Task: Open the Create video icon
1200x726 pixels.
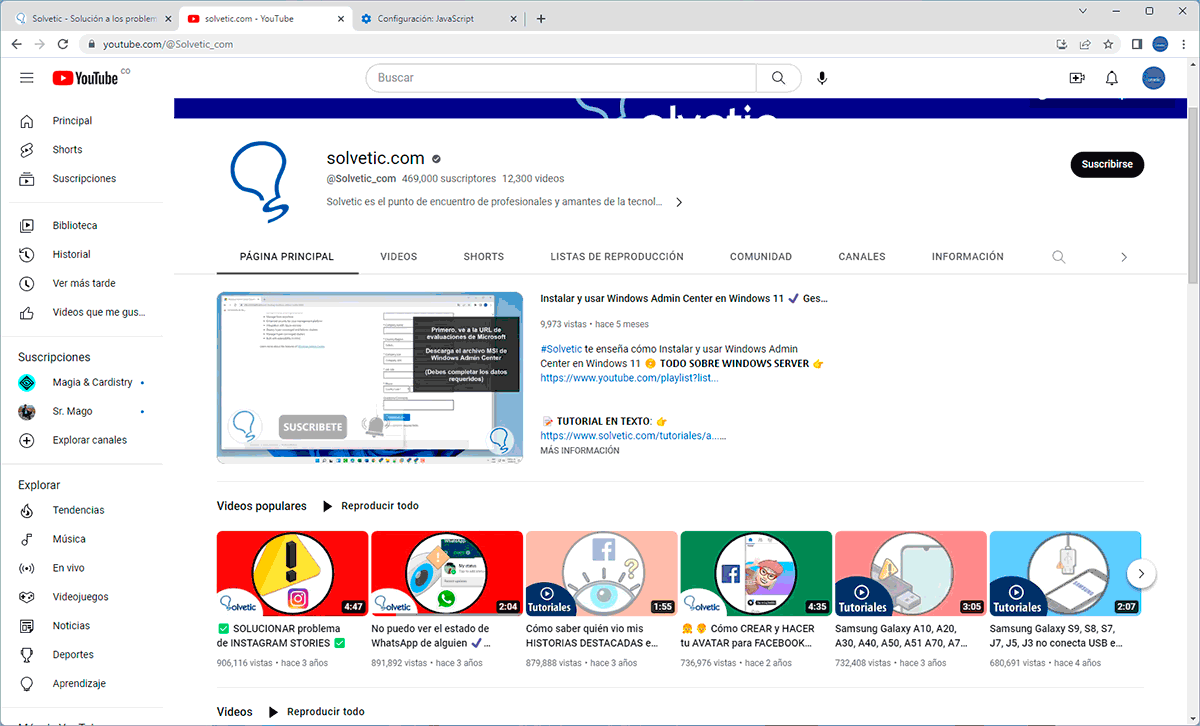Action: [x=1077, y=78]
